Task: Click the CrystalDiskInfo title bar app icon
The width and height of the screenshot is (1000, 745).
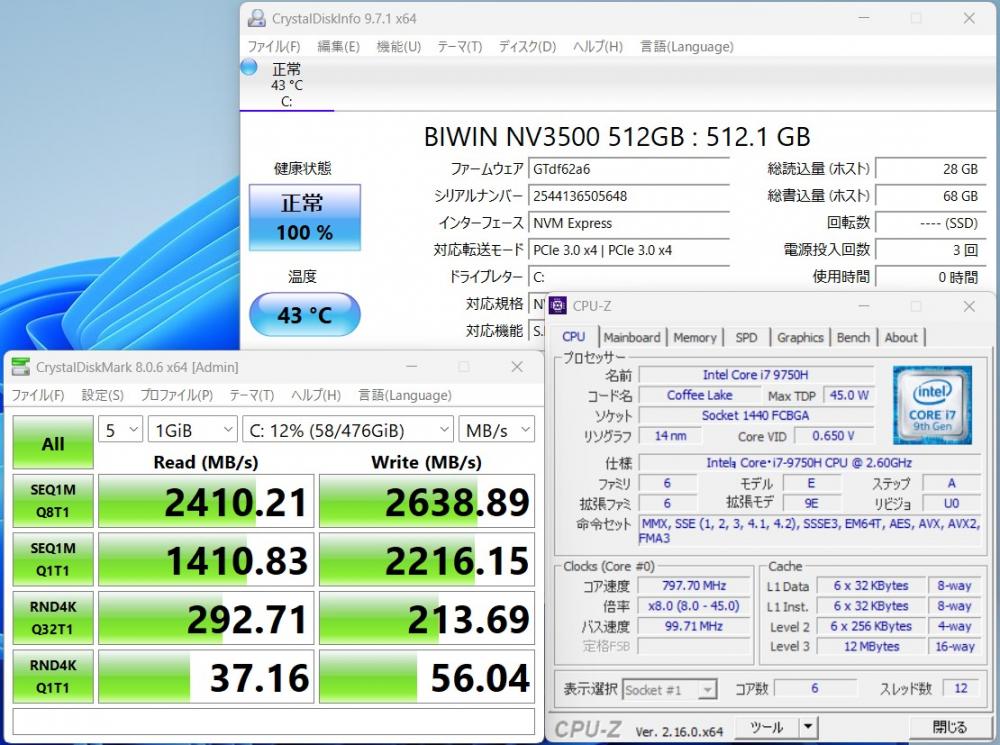Action: 257,18
